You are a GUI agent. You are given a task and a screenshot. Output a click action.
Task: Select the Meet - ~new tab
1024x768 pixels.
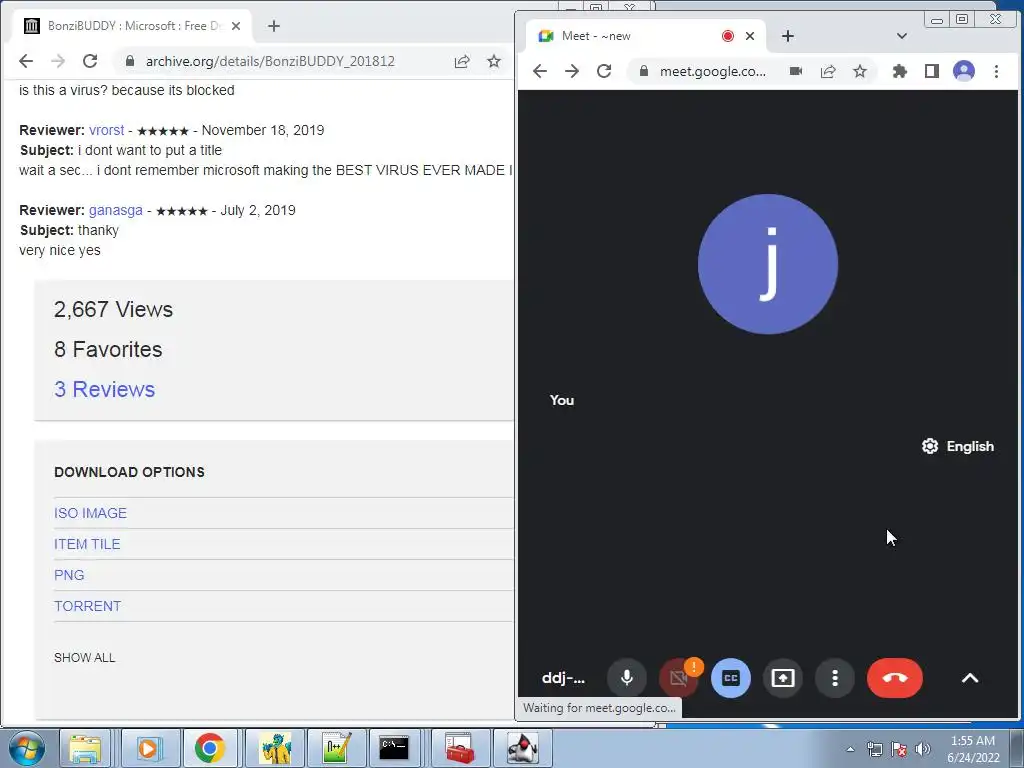pyautogui.click(x=647, y=36)
